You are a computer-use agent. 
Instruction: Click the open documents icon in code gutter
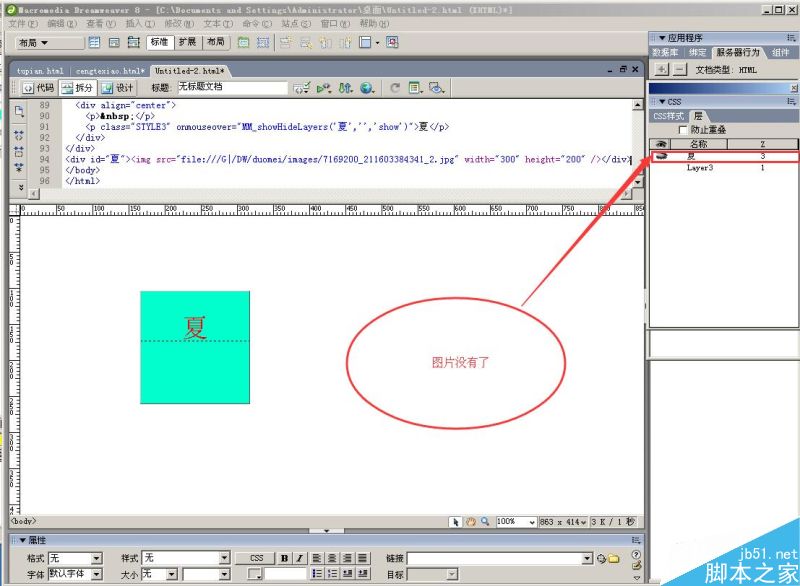(x=19, y=111)
